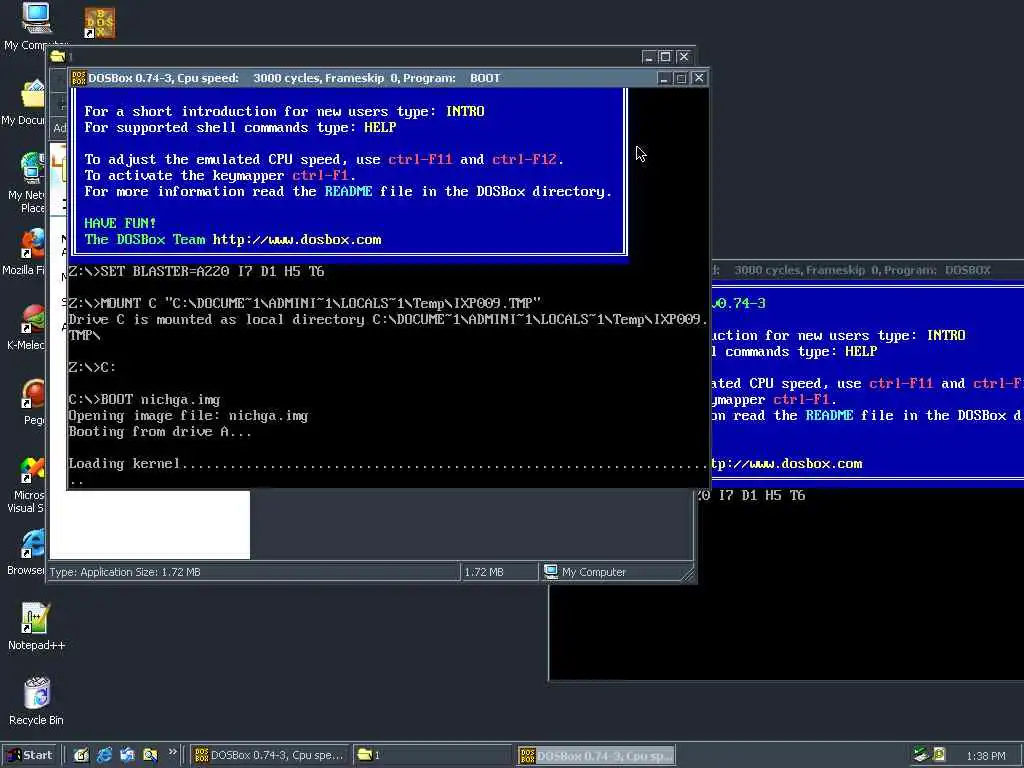1024x768 pixels.
Task: Minimize the DOSBox BOOT window
Action: tap(664, 78)
